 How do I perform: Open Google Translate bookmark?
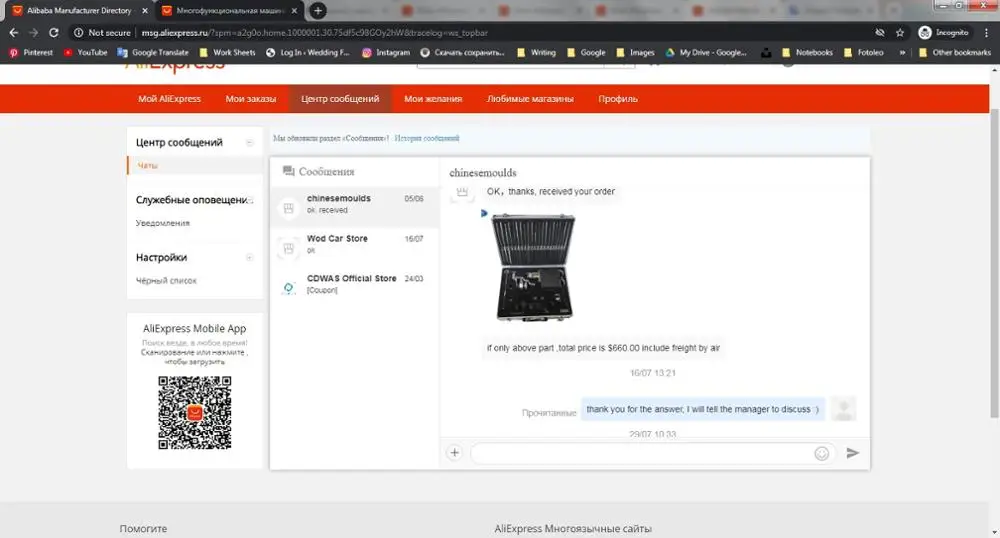153,52
